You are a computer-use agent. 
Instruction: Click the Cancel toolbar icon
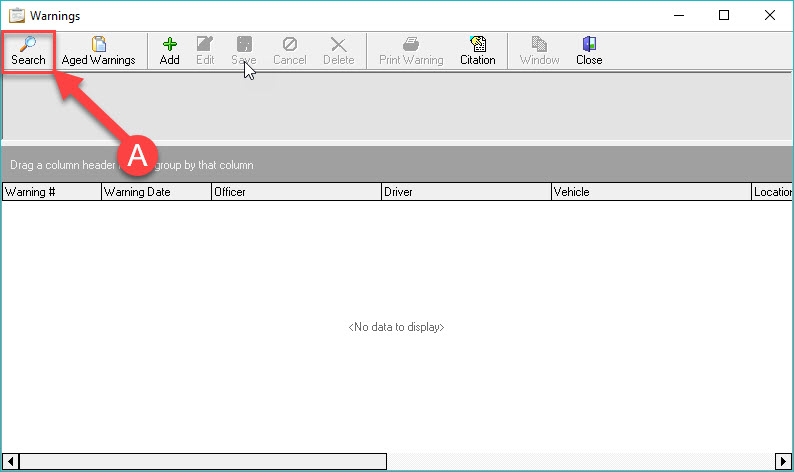coord(289,44)
